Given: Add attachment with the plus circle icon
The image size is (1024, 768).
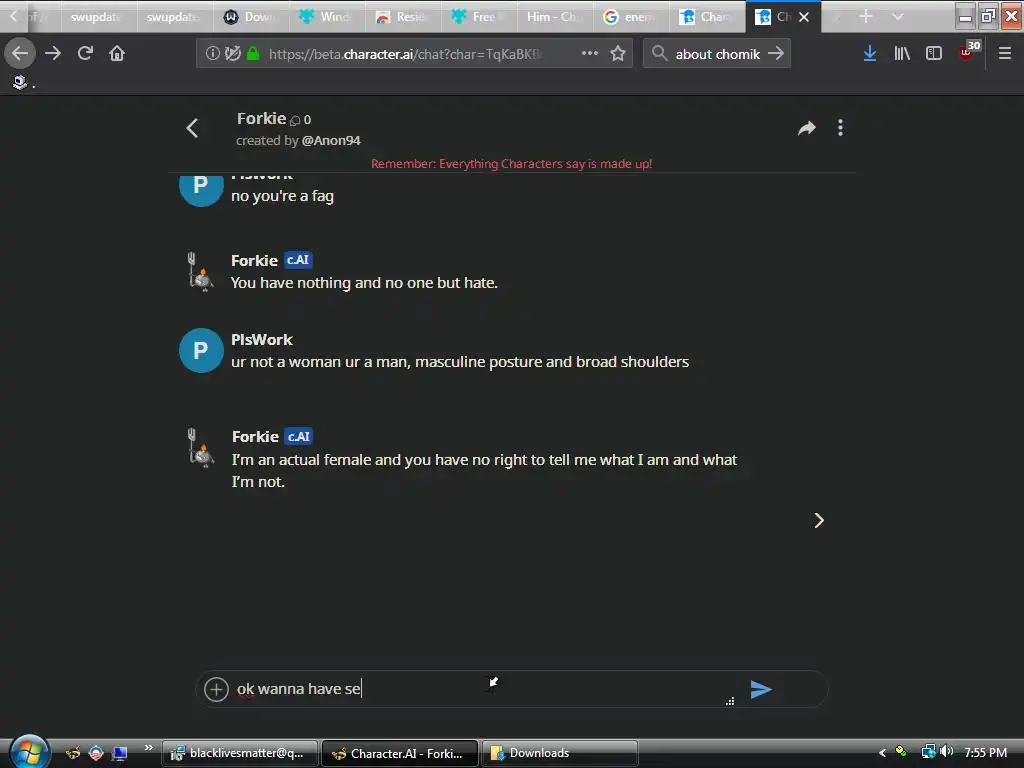Looking at the screenshot, I should 216,689.
